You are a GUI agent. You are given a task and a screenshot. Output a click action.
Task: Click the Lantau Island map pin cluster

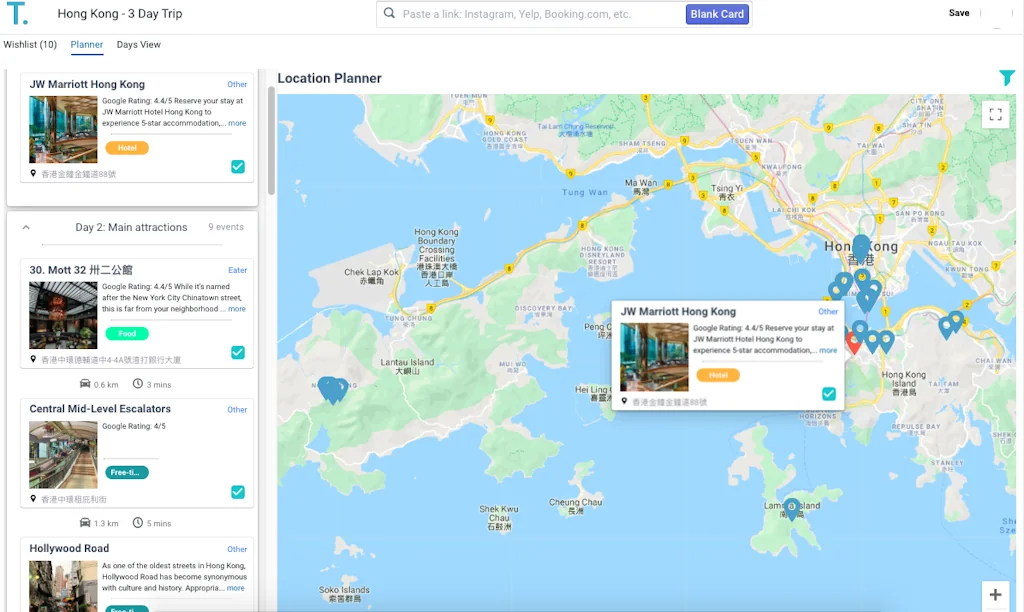[332, 389]
